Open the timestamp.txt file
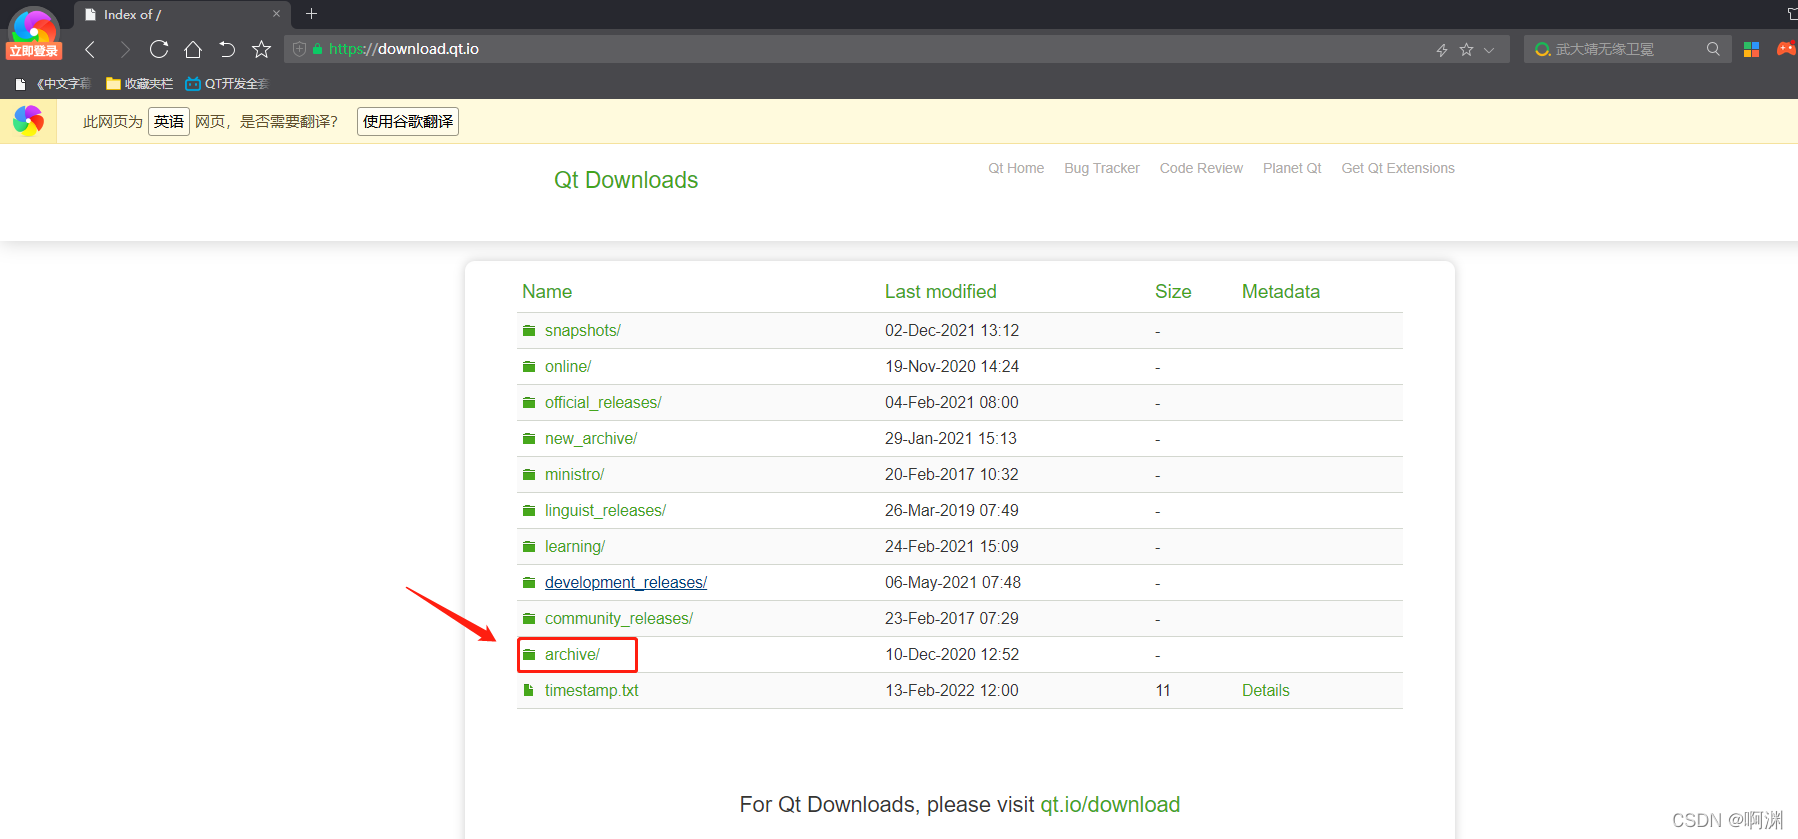 (x=592, y=691)
